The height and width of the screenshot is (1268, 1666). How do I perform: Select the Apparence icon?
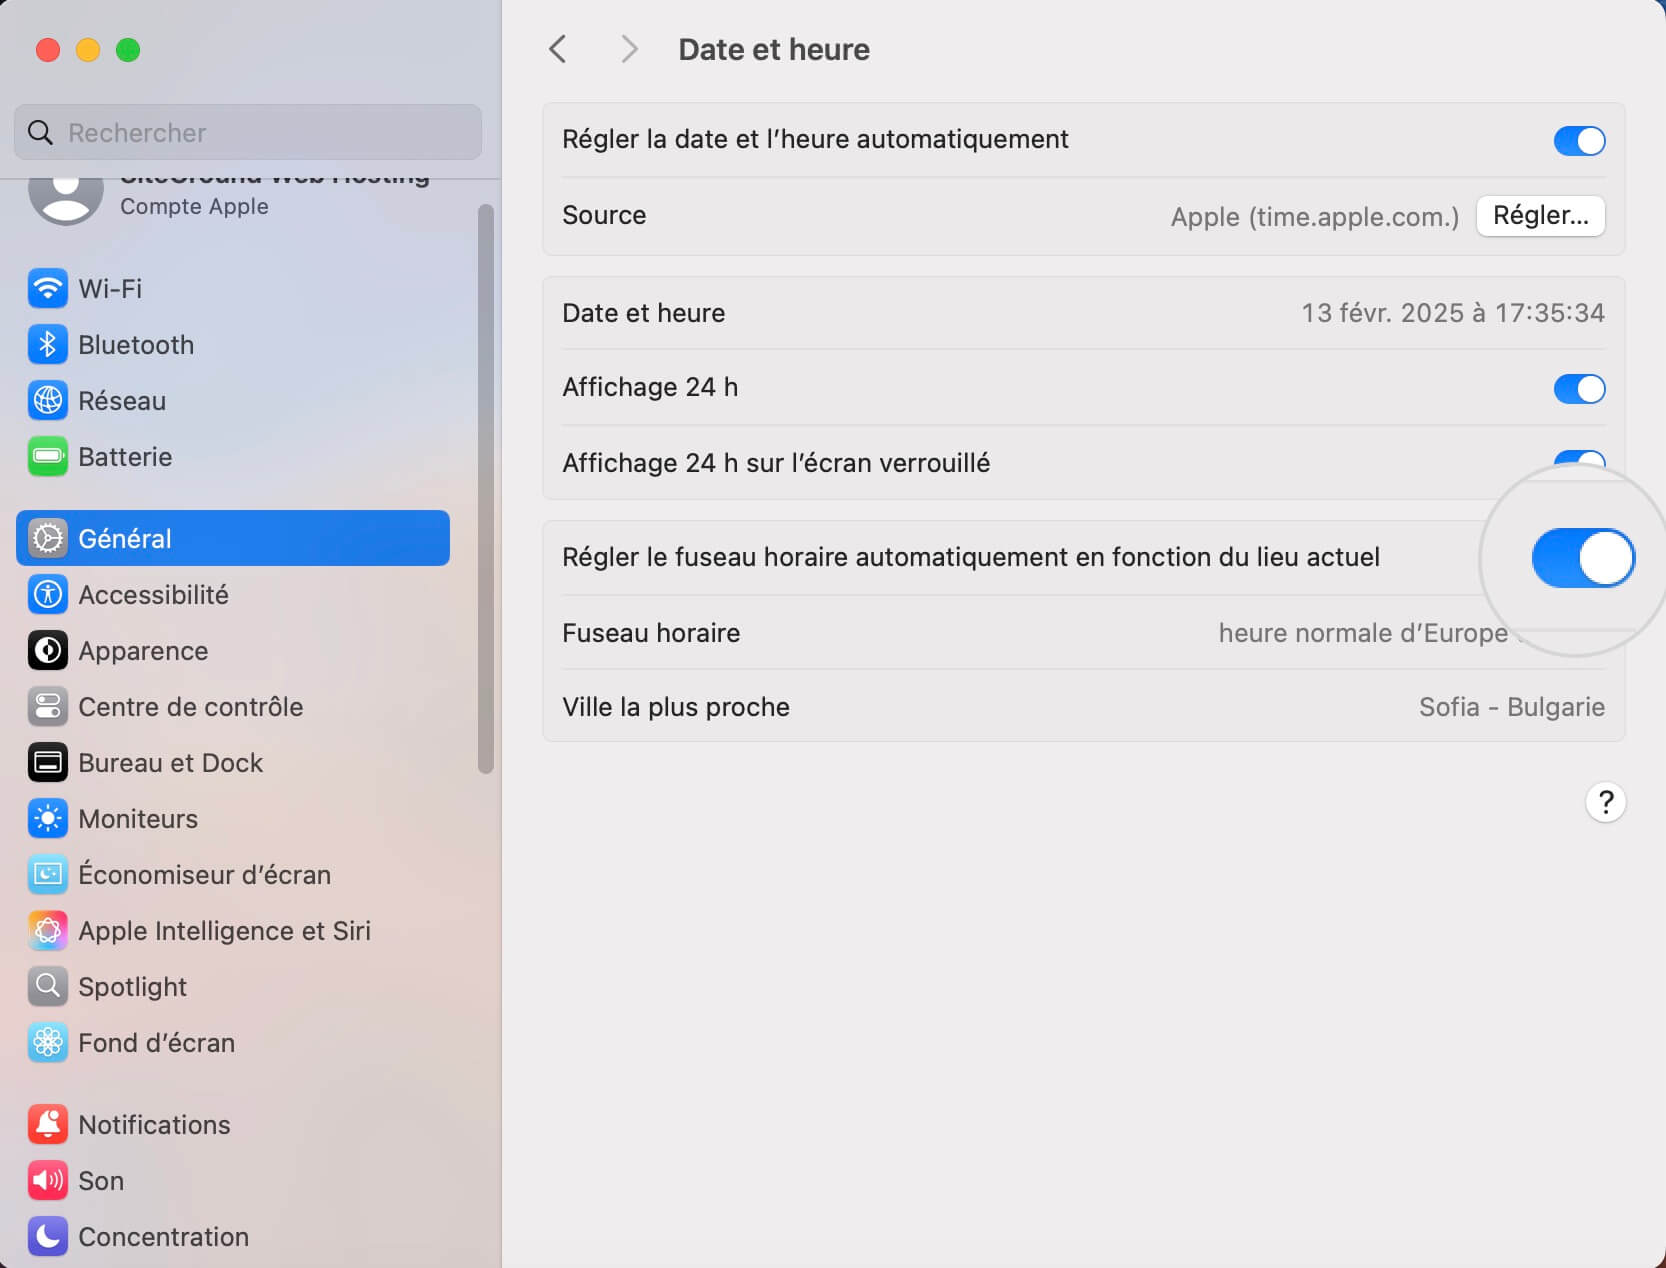point(48,651)
